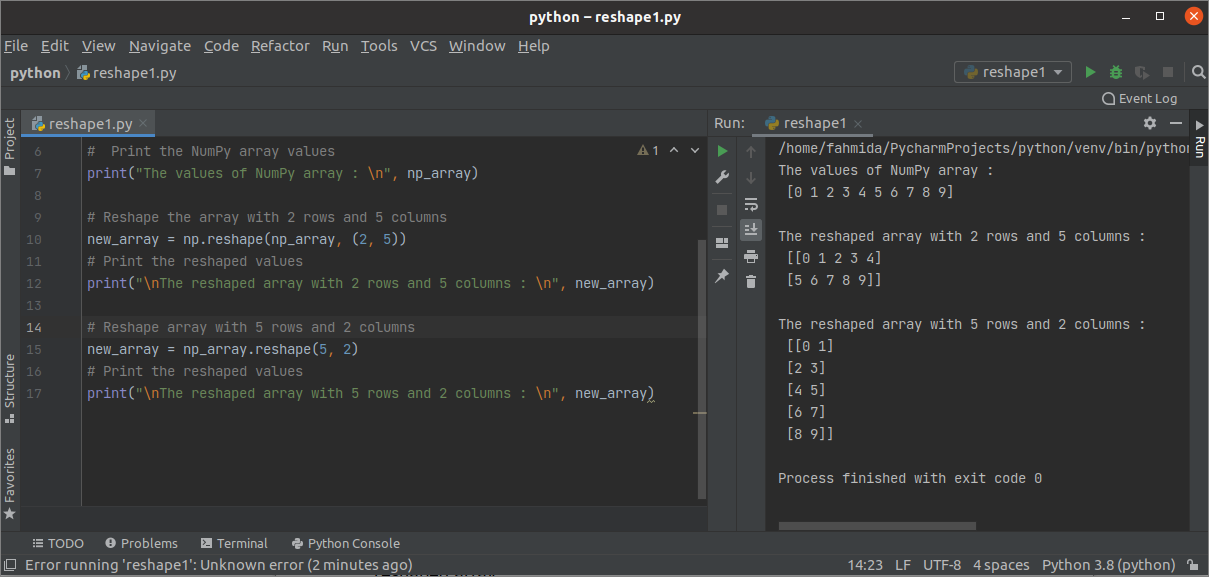Open the Refactor menu
The image size is (1209, 577).
tap(280, 46)
